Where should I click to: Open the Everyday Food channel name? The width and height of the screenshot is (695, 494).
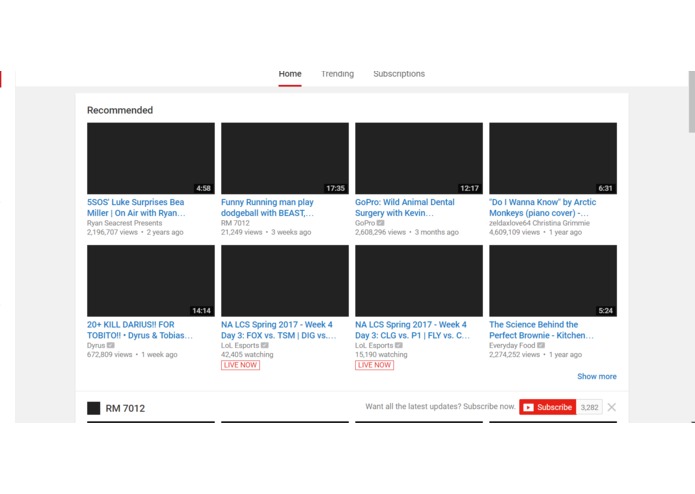512,345
